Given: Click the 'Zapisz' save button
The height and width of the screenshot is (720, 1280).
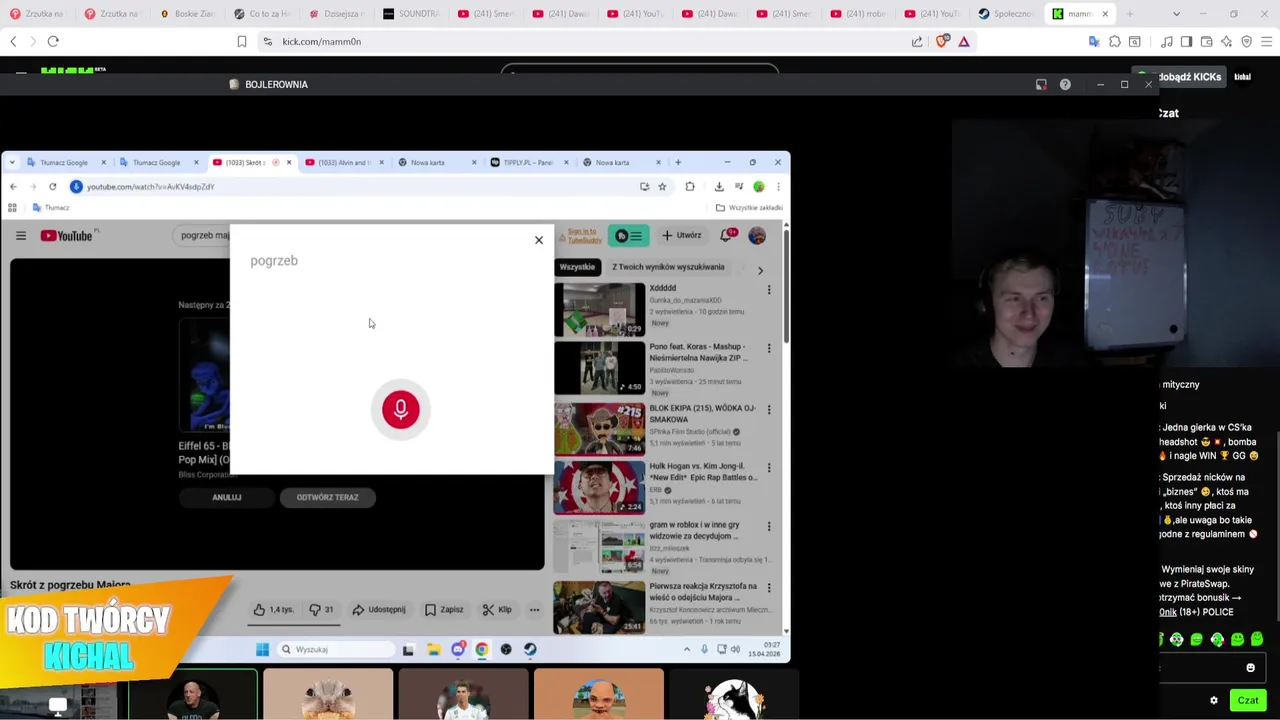Looking at the screenshot, I should (444, 610).
